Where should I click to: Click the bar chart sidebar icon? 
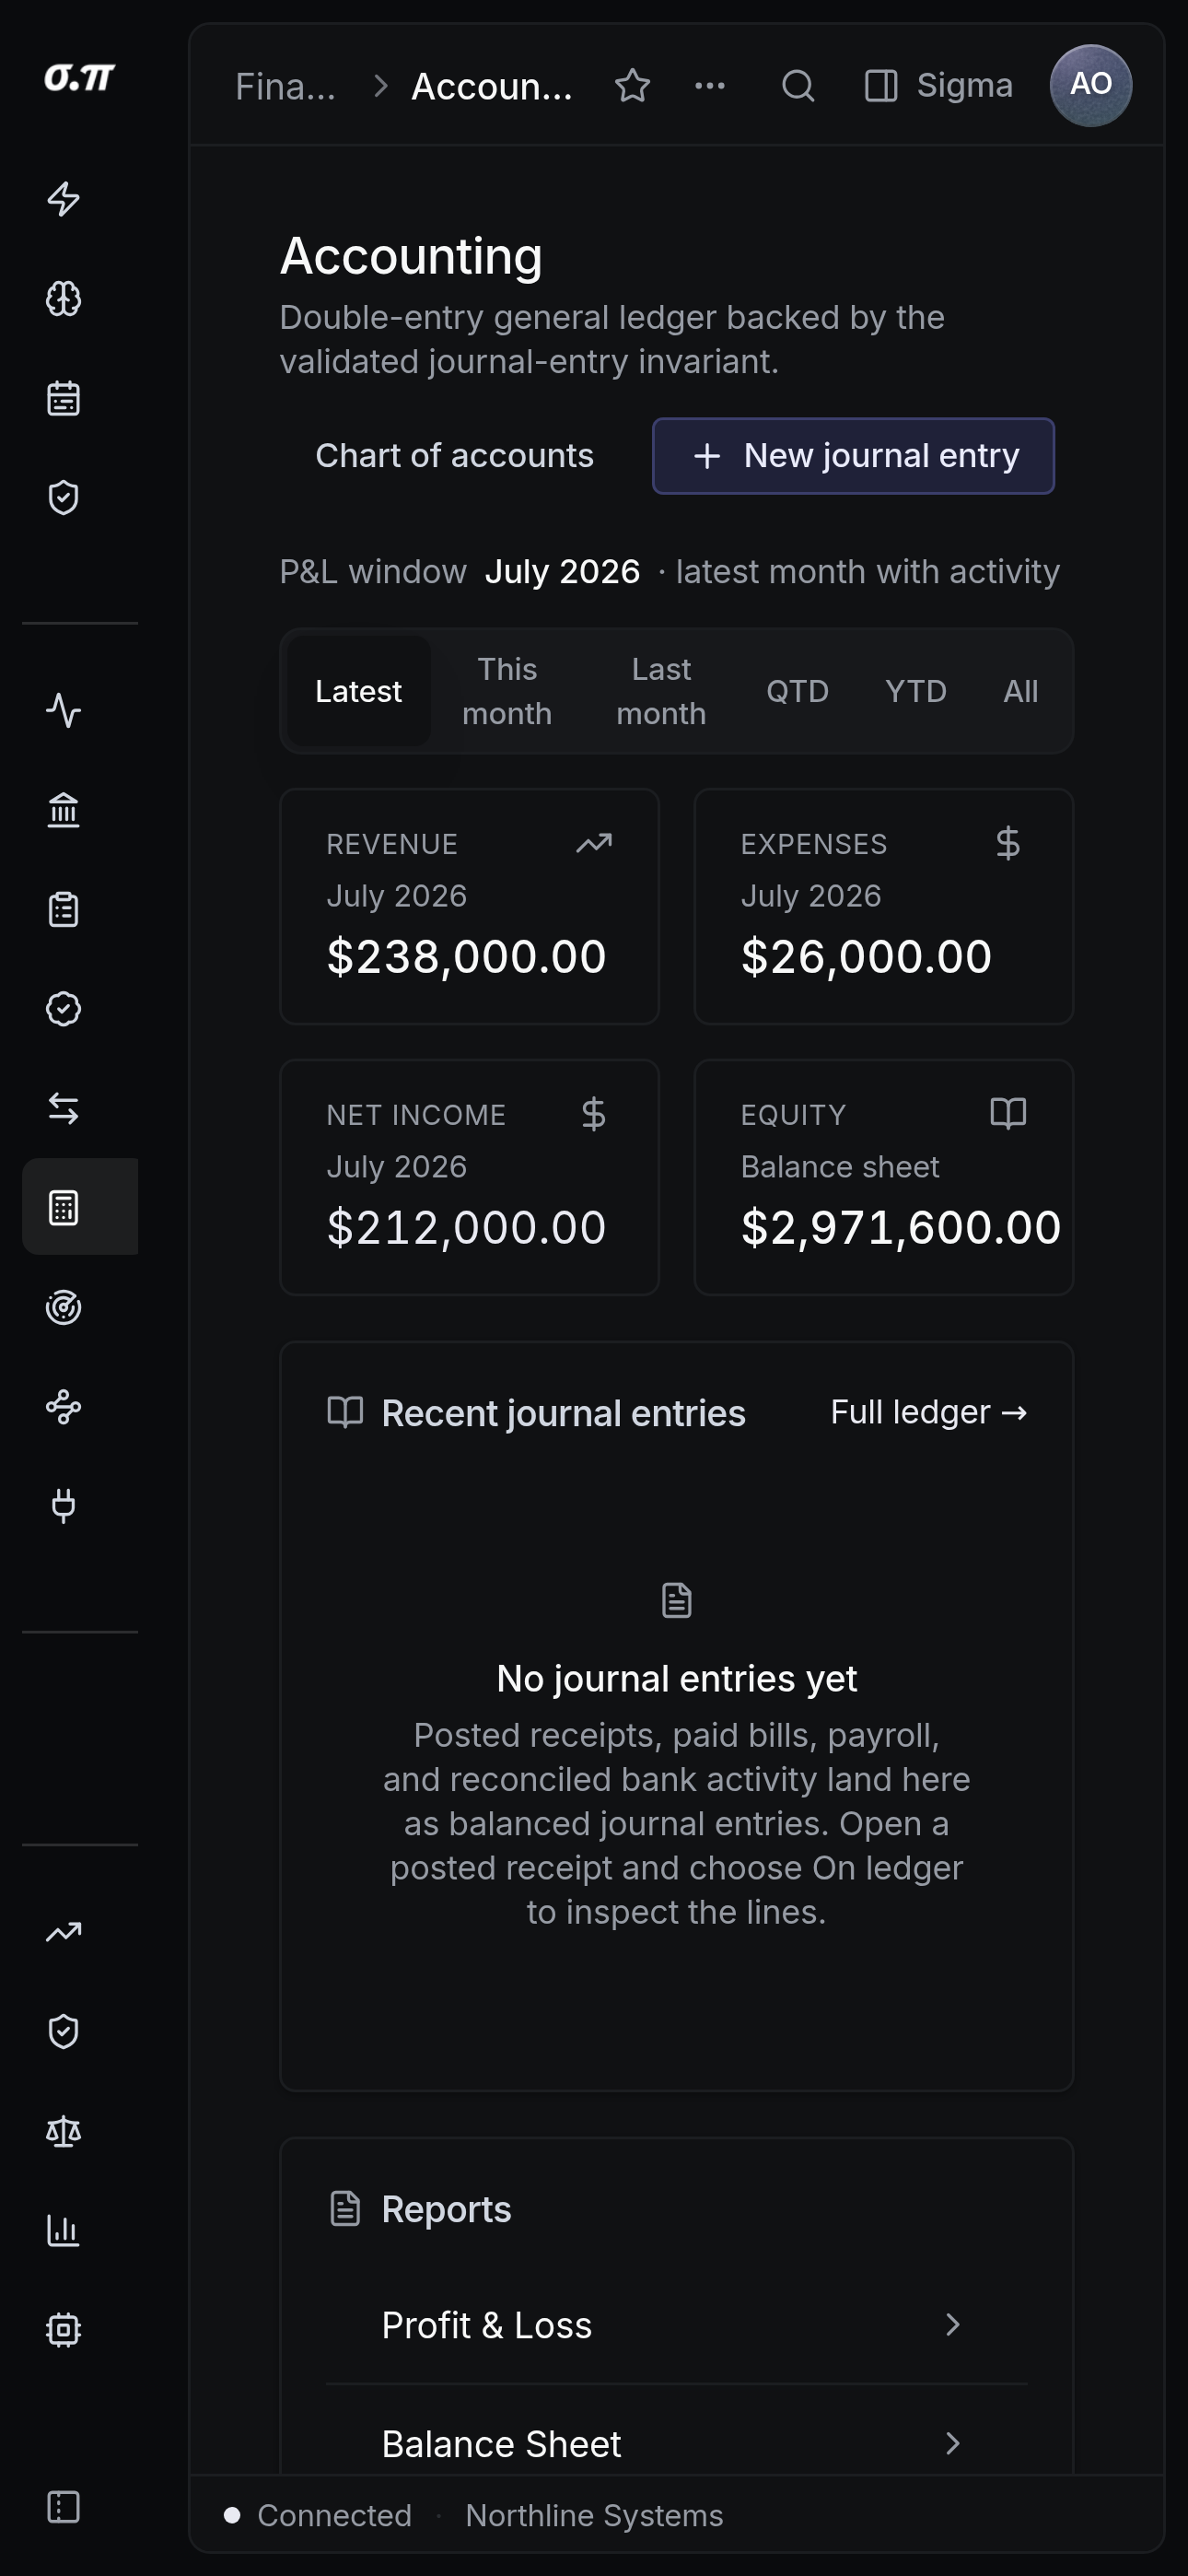coord(64,2231)
